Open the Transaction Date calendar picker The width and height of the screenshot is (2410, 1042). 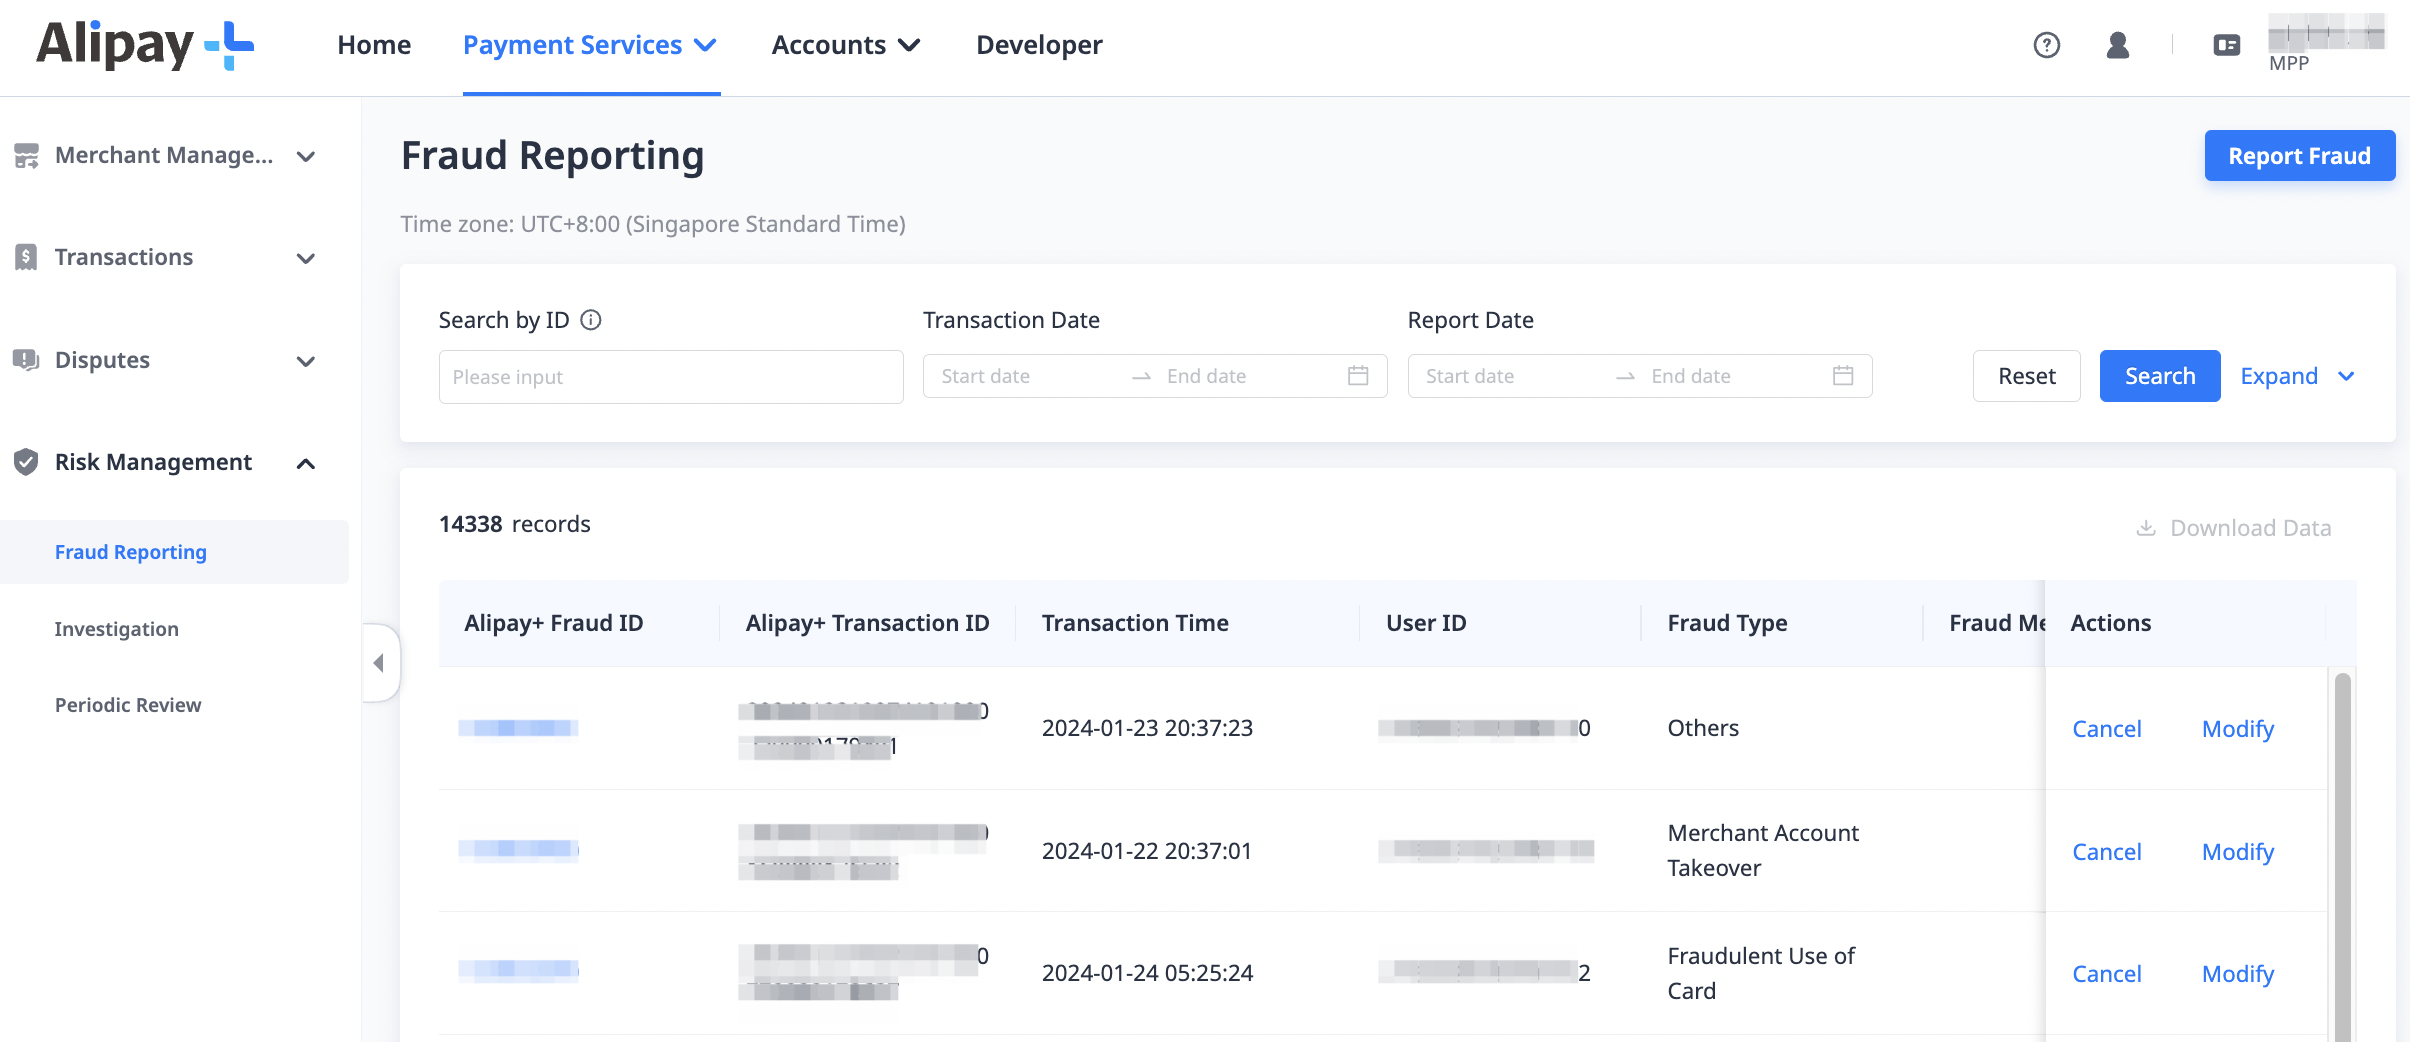pyautogui.click(x=1358, y=375)
